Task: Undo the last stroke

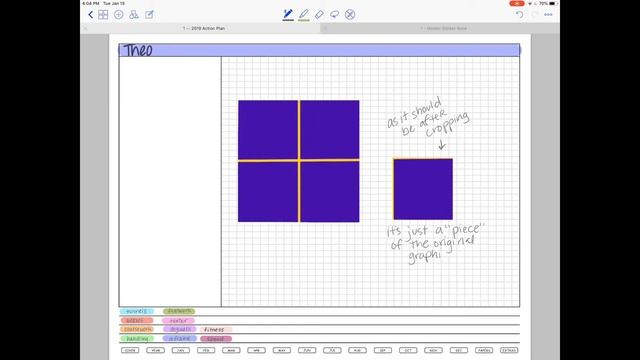Action: [x=519, y=15]
